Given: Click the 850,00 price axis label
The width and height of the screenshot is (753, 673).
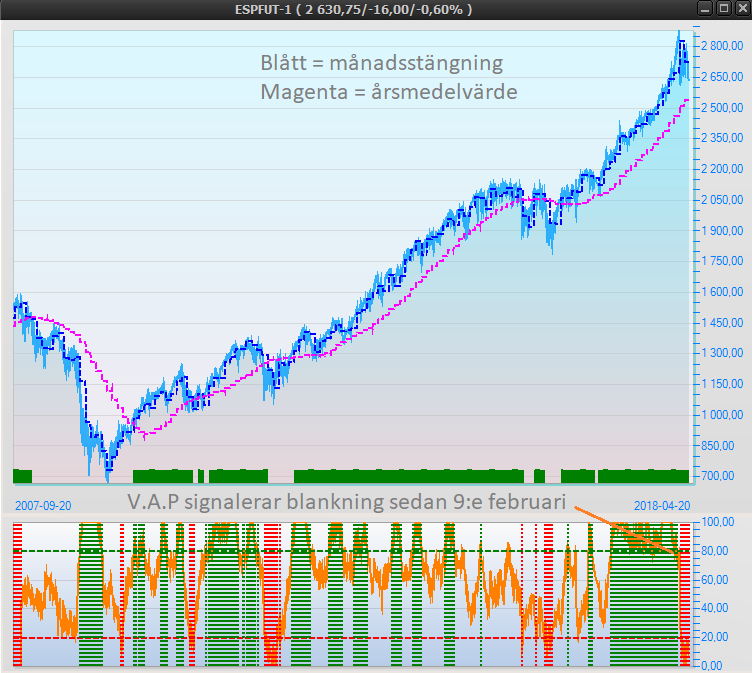Looking at the screenshot, I should coord(717,446).
